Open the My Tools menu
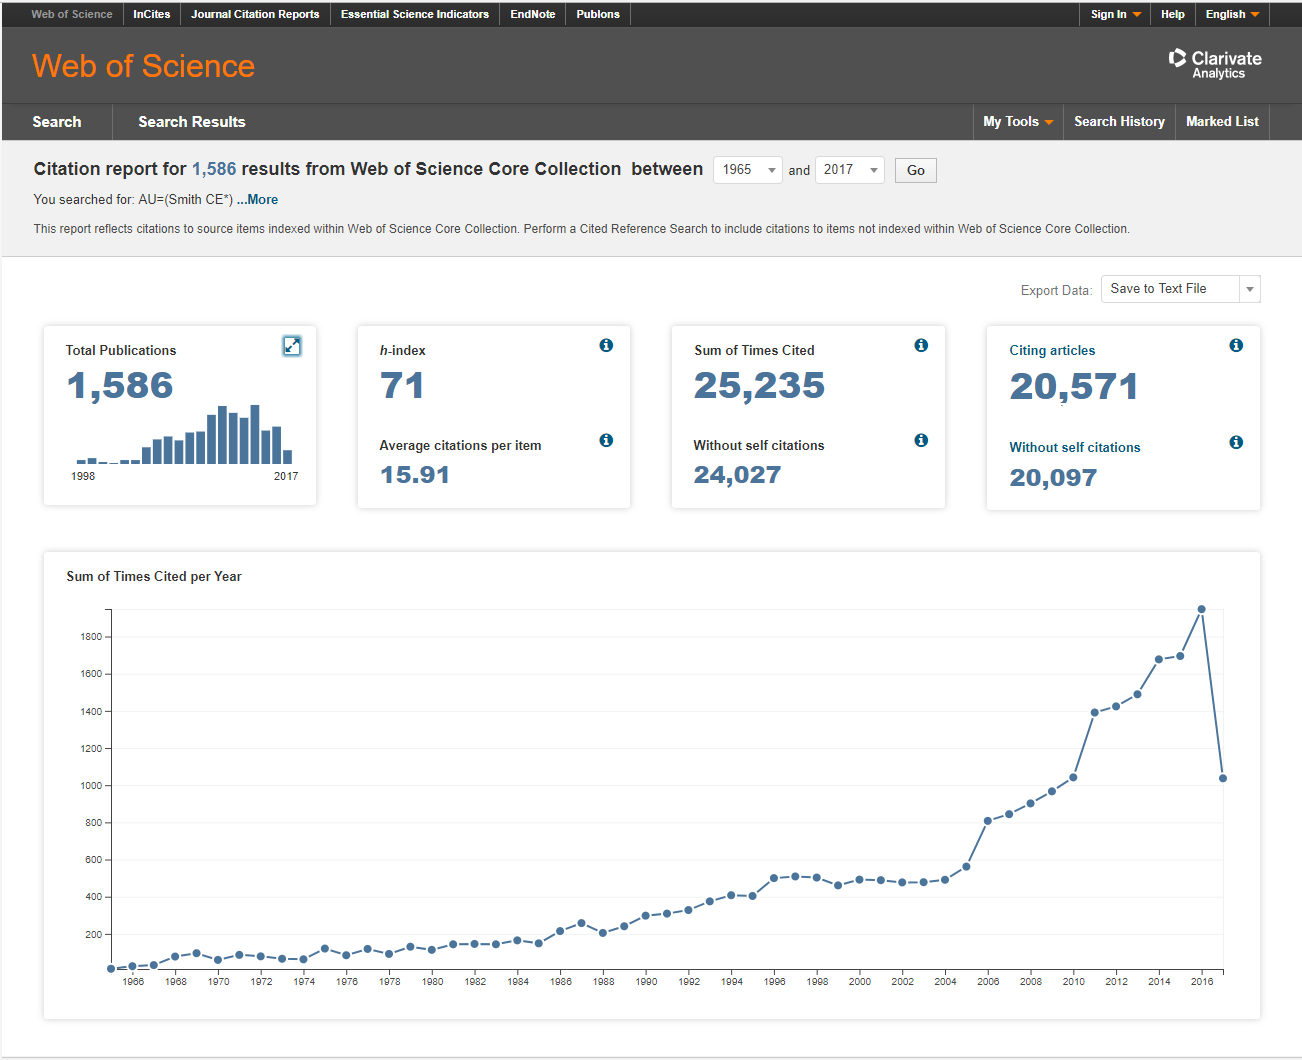This screenshot has height=1060, width=1302. tap(1017, 122)
